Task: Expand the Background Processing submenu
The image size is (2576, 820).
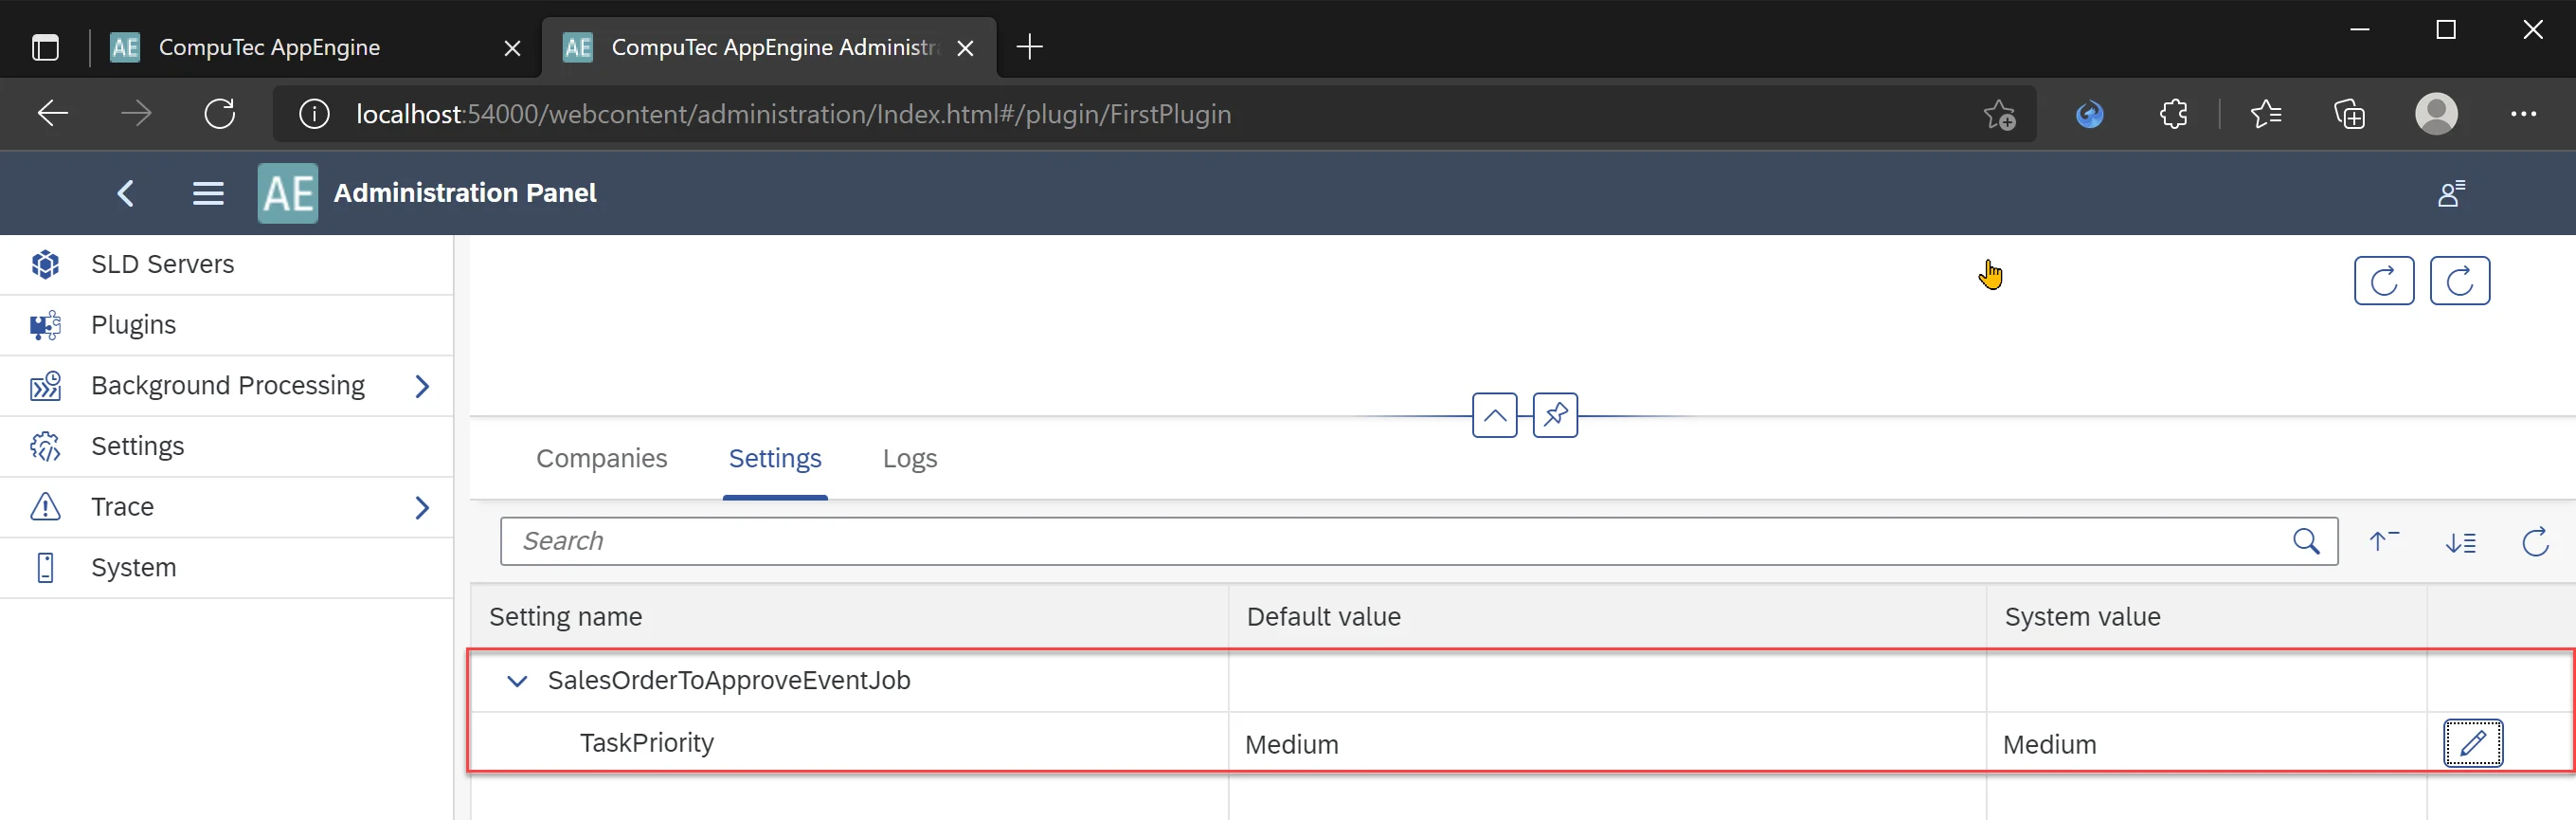Action: (x=422, y=386)
